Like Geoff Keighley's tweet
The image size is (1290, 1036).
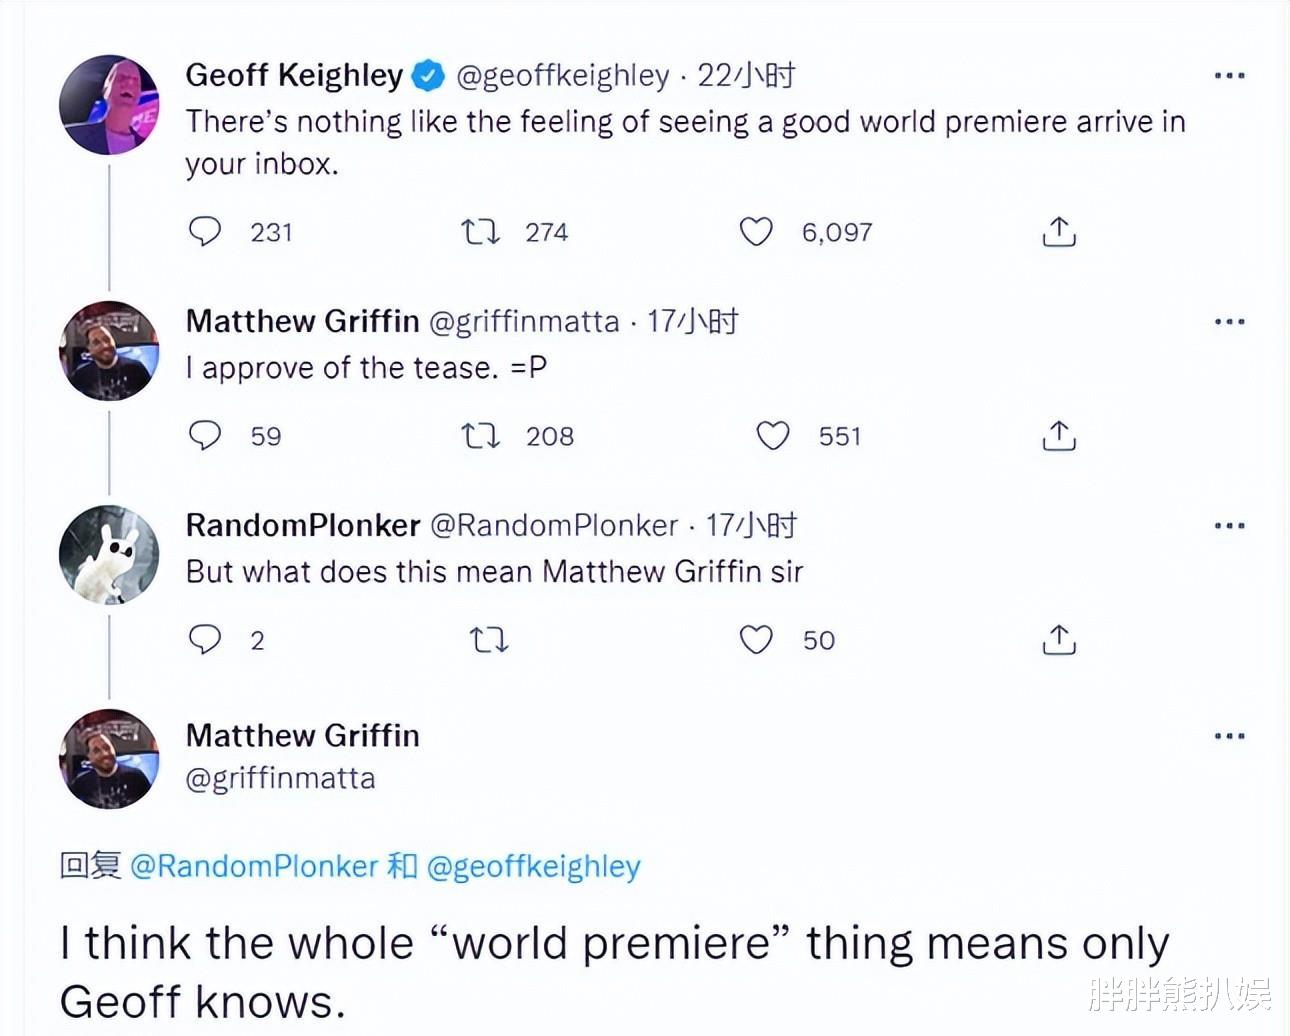point(756,232)
